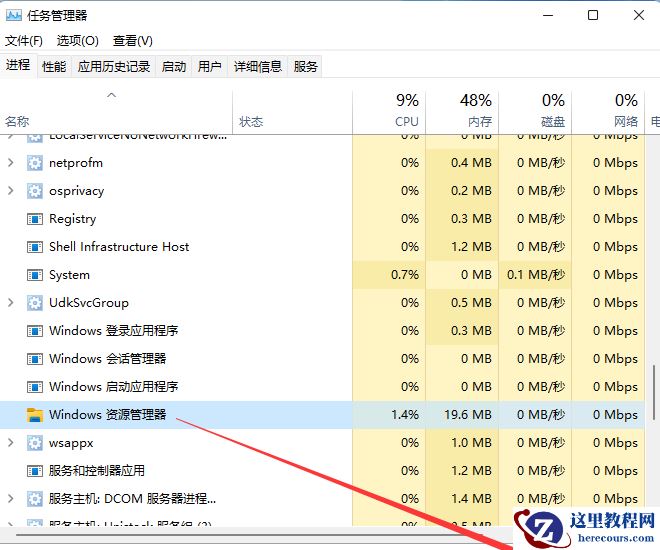Image resolution: width=660 pixels, height=550 pixels.
Task: Select the netprofm row name
Action: [76, 163]
